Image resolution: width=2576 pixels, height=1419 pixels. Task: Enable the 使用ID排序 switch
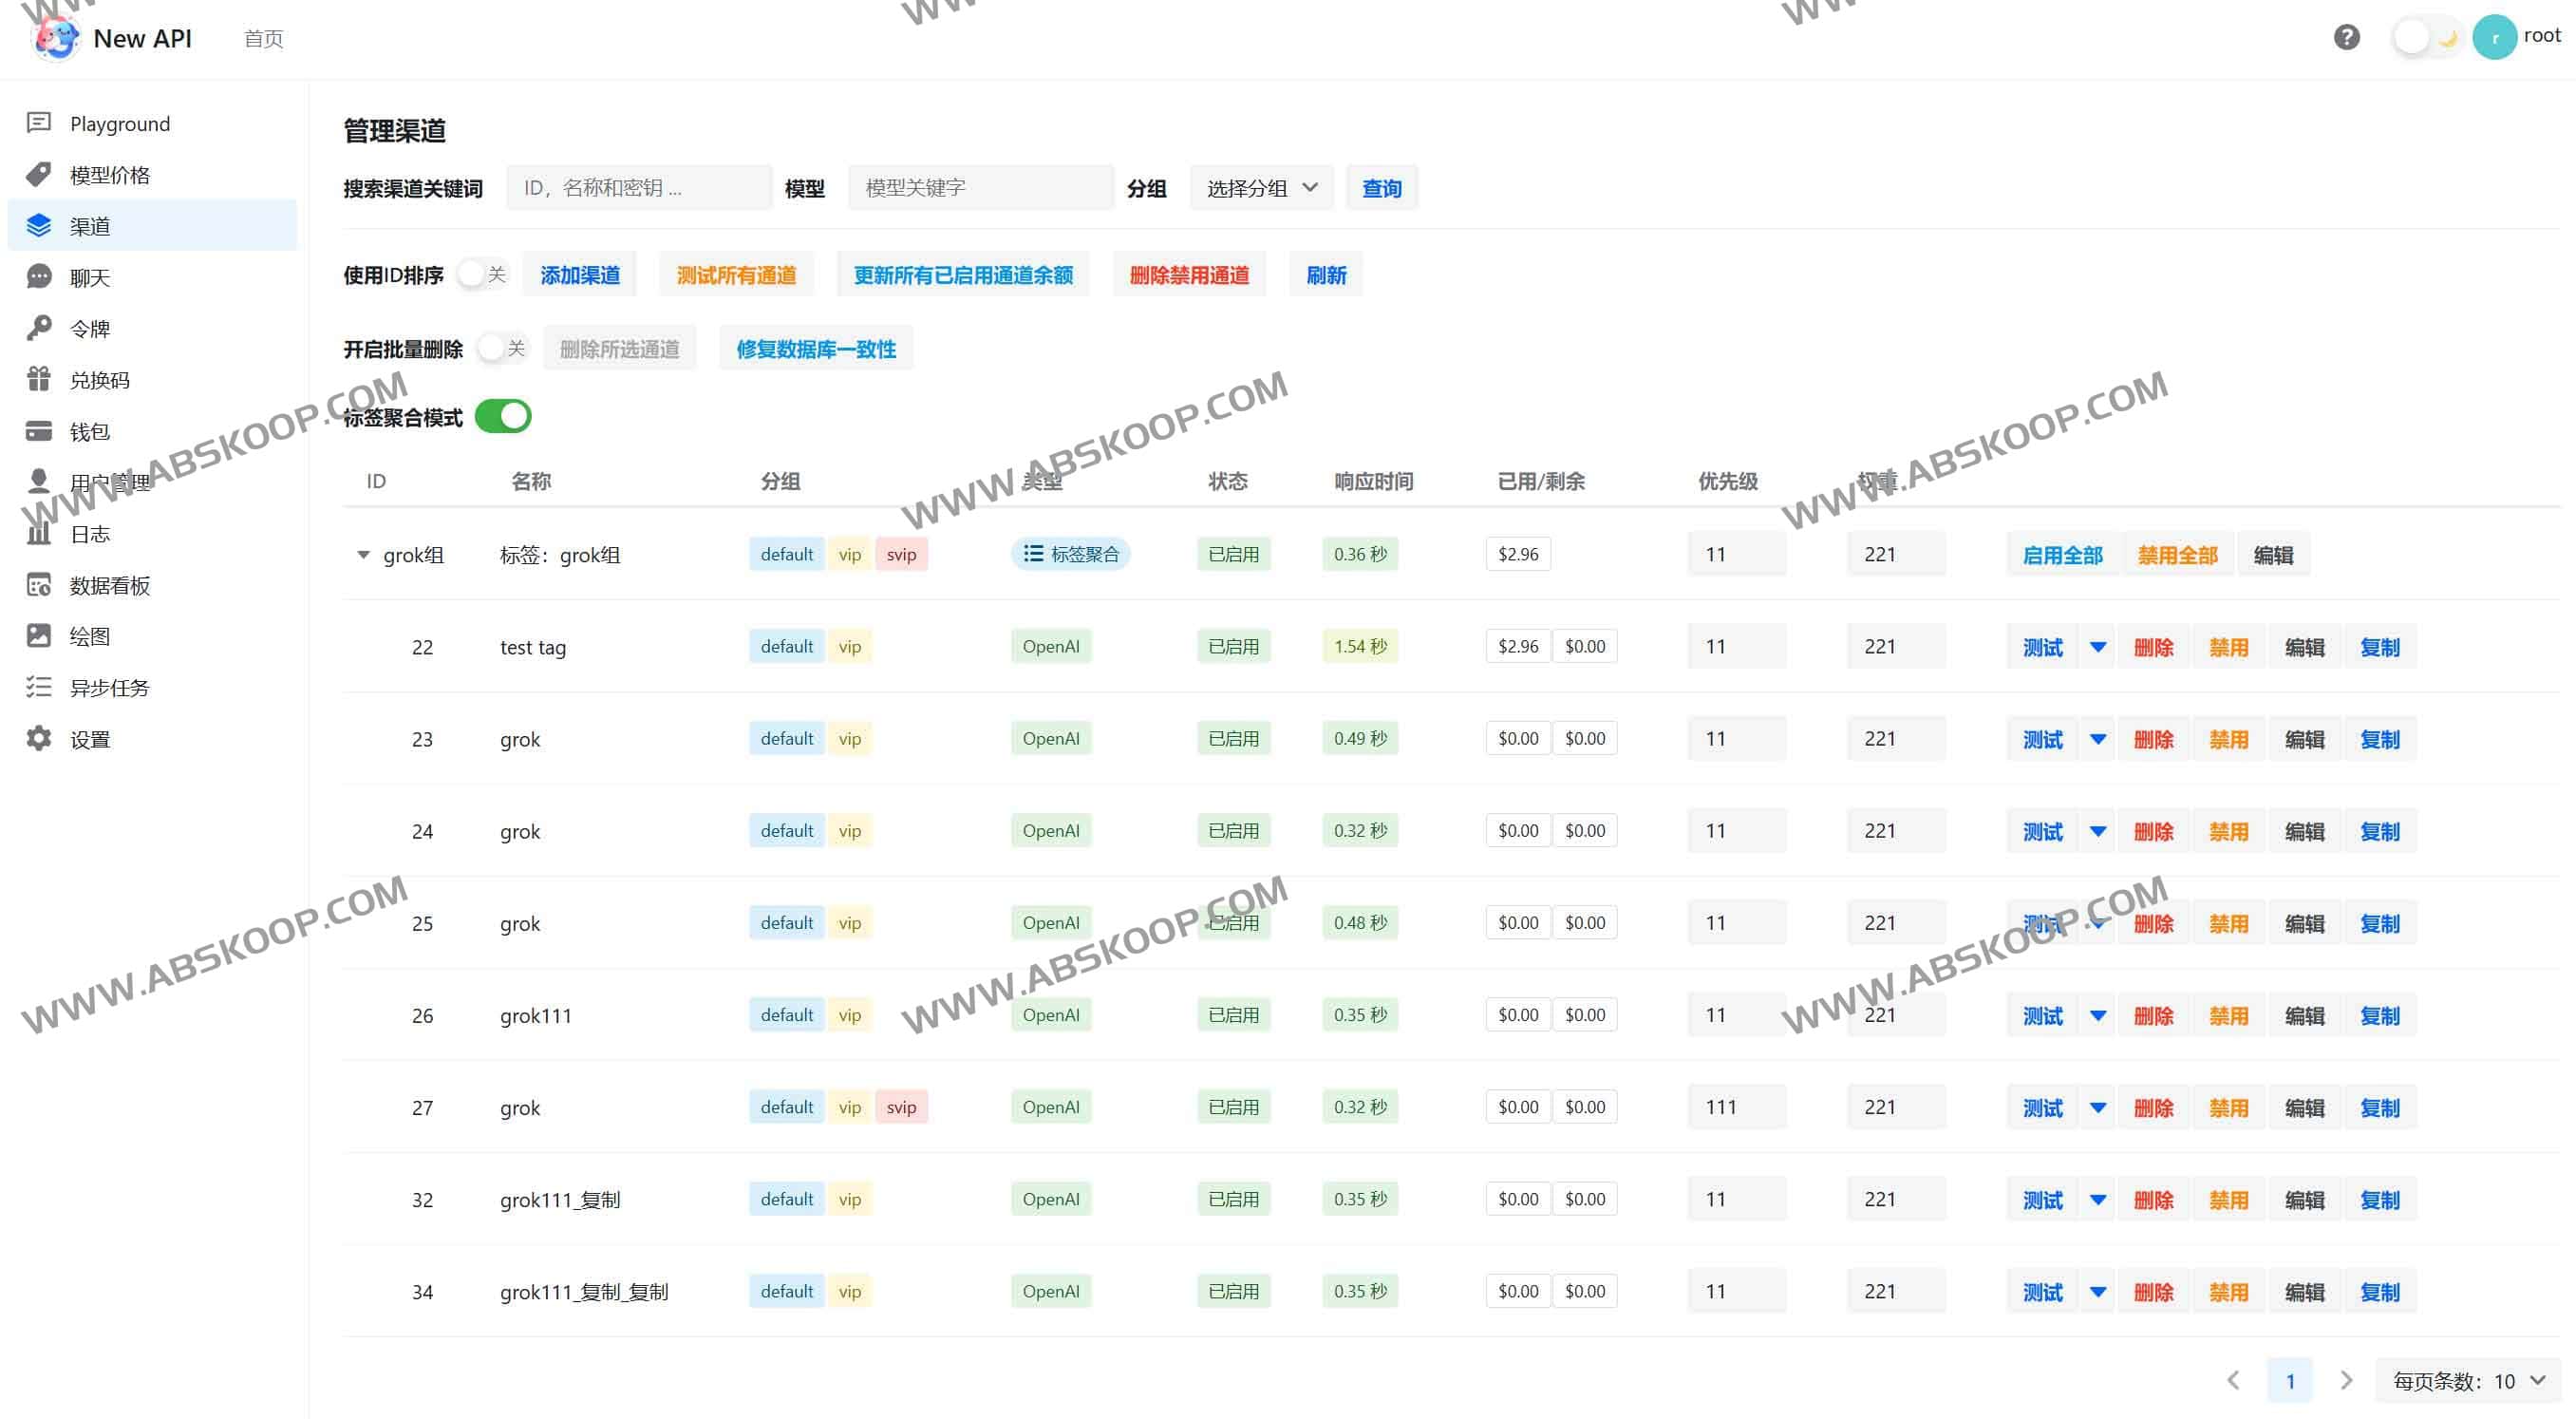tap(482, 274)
